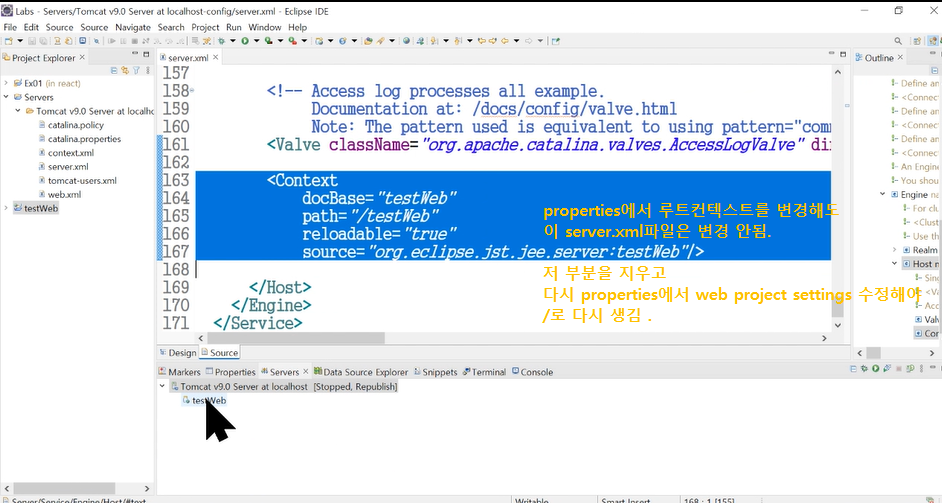Click the New wizard icon in main toolbar
The width and height of the screenshot is (942, 503).
pyautogui.click(x=8, y=41)
